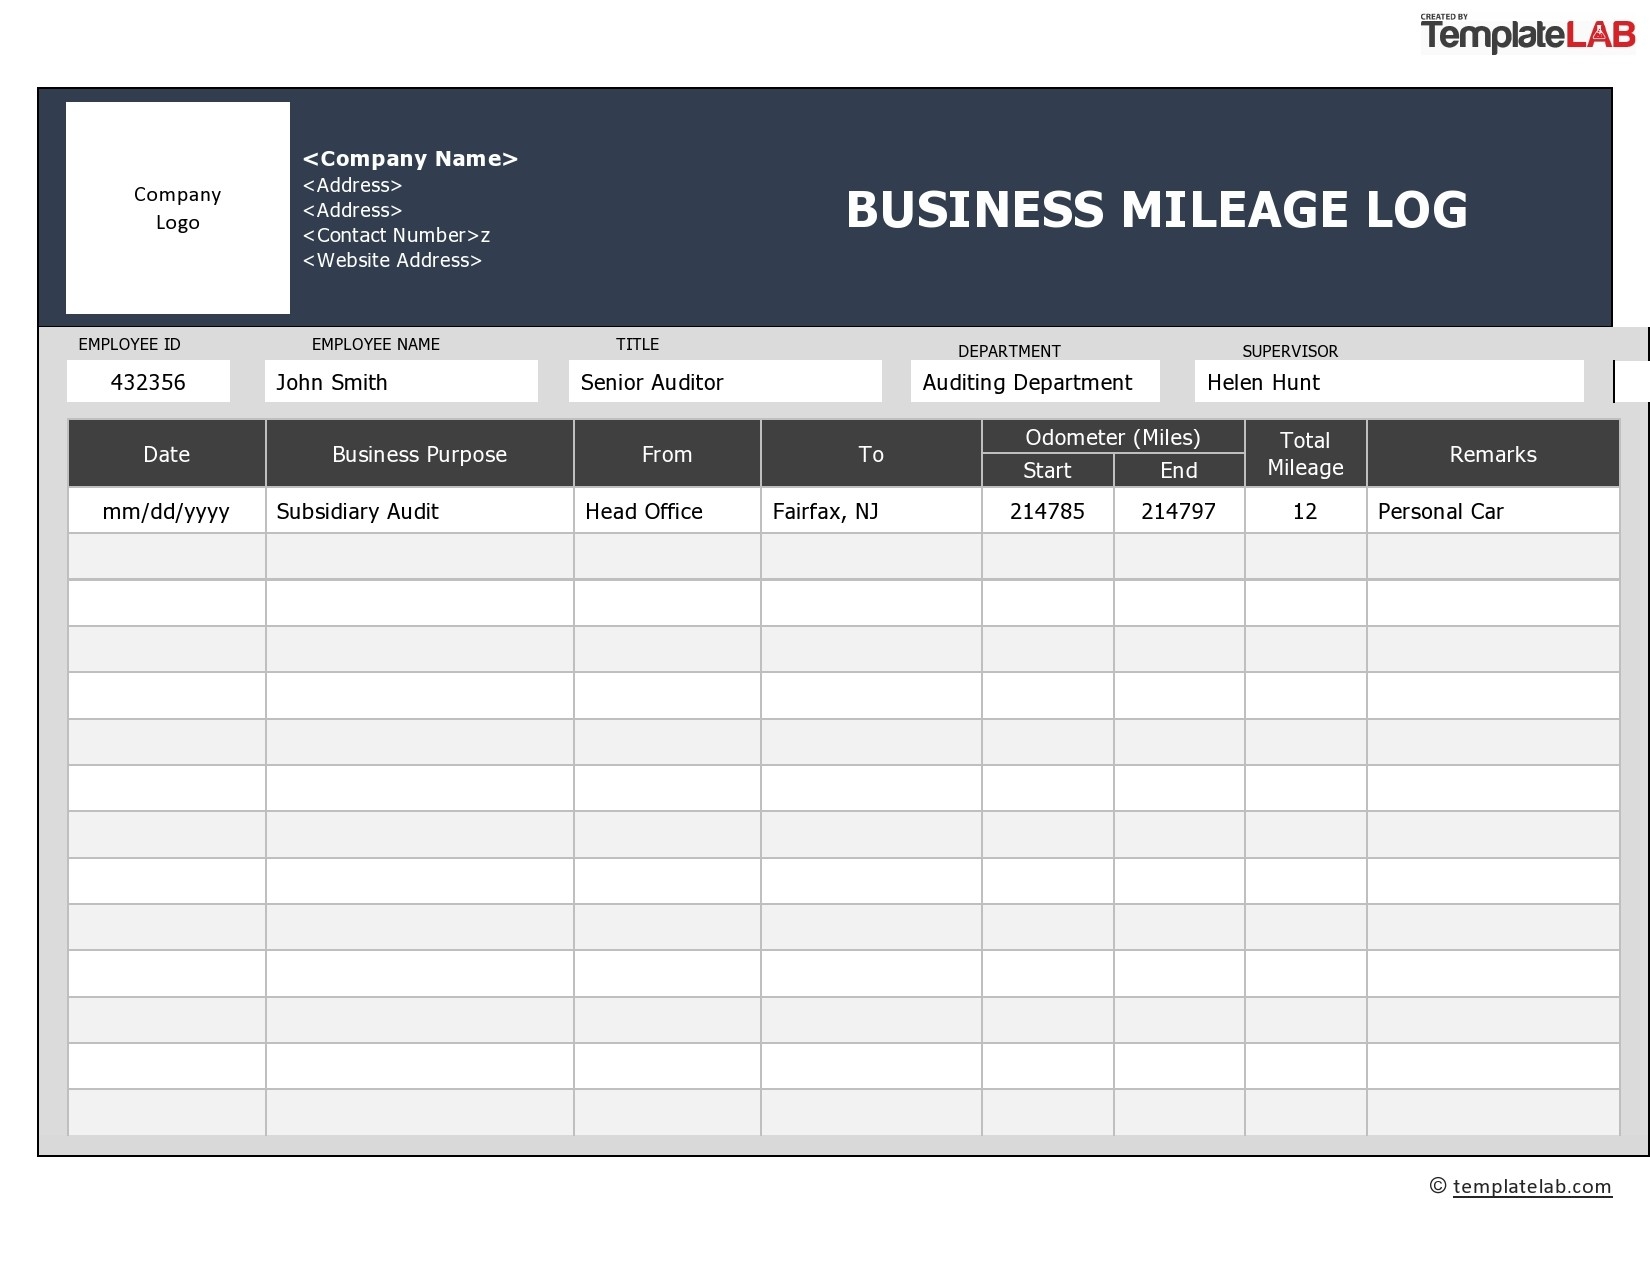Select the Business Purpose column header
Image resolution: width=1650 pixels, height=1275 pixels.
coord(419,453)
